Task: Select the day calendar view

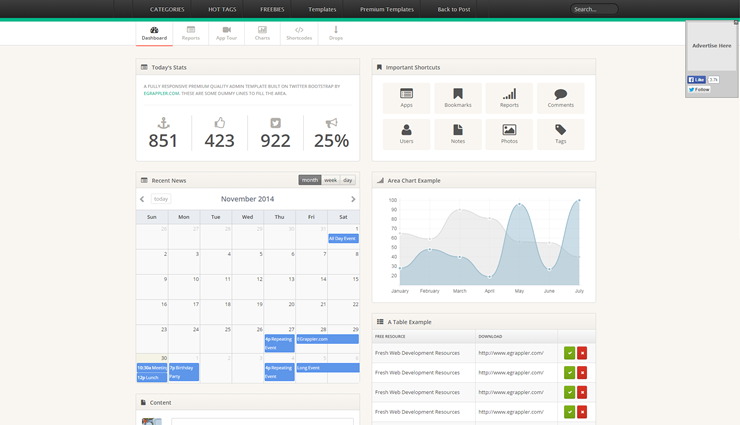Action: click(348, 180)
